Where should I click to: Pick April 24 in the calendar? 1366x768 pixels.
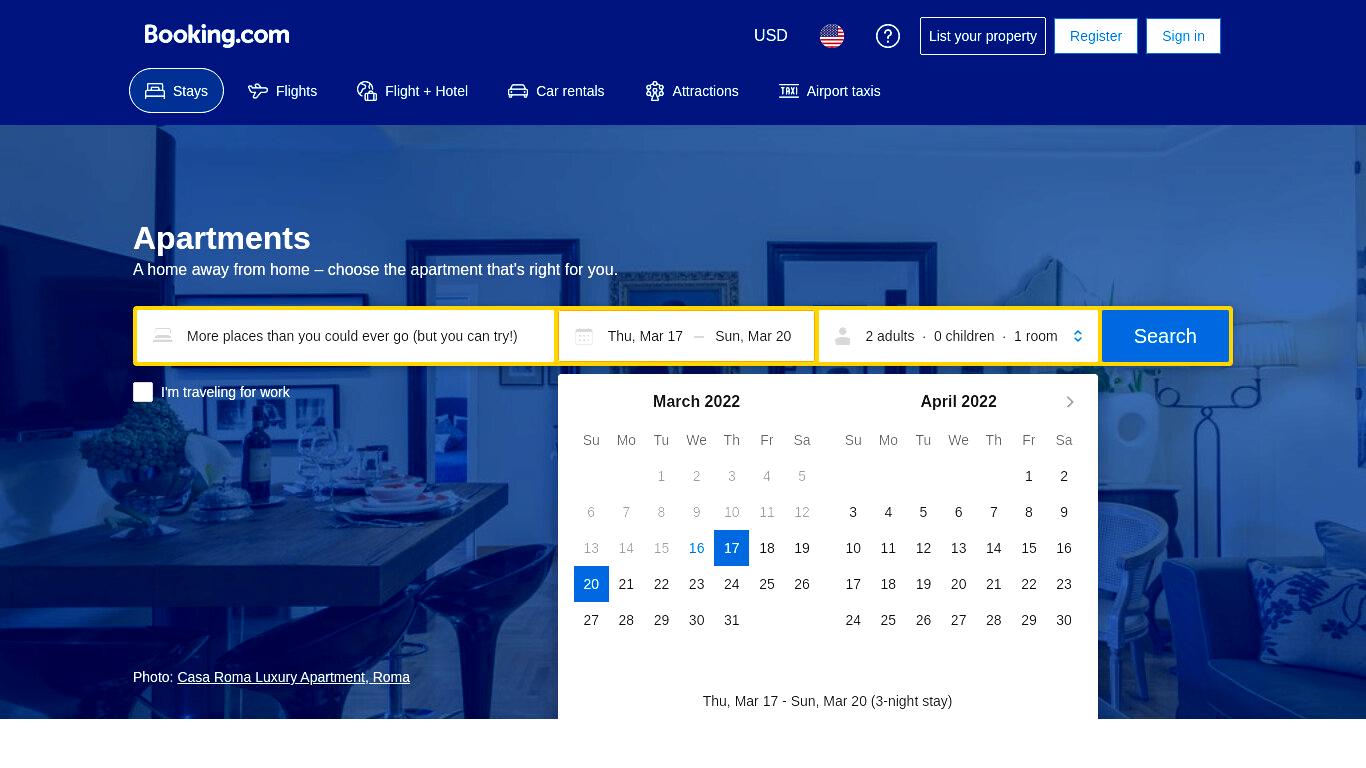(x=853, y=620)
